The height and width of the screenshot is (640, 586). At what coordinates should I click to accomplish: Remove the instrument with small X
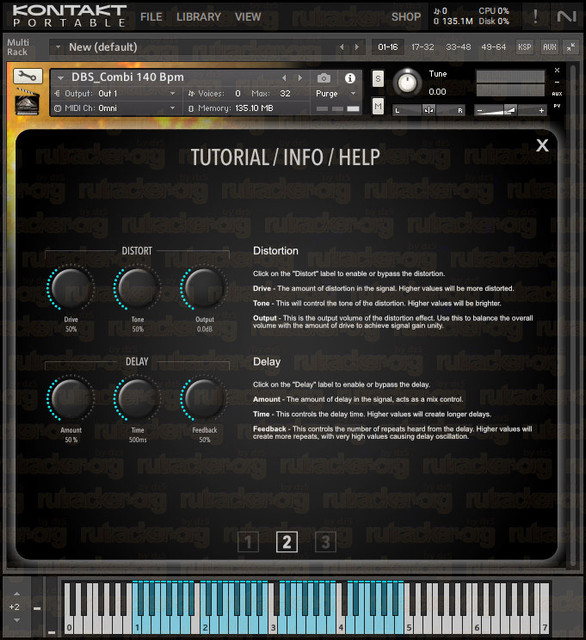557,70
